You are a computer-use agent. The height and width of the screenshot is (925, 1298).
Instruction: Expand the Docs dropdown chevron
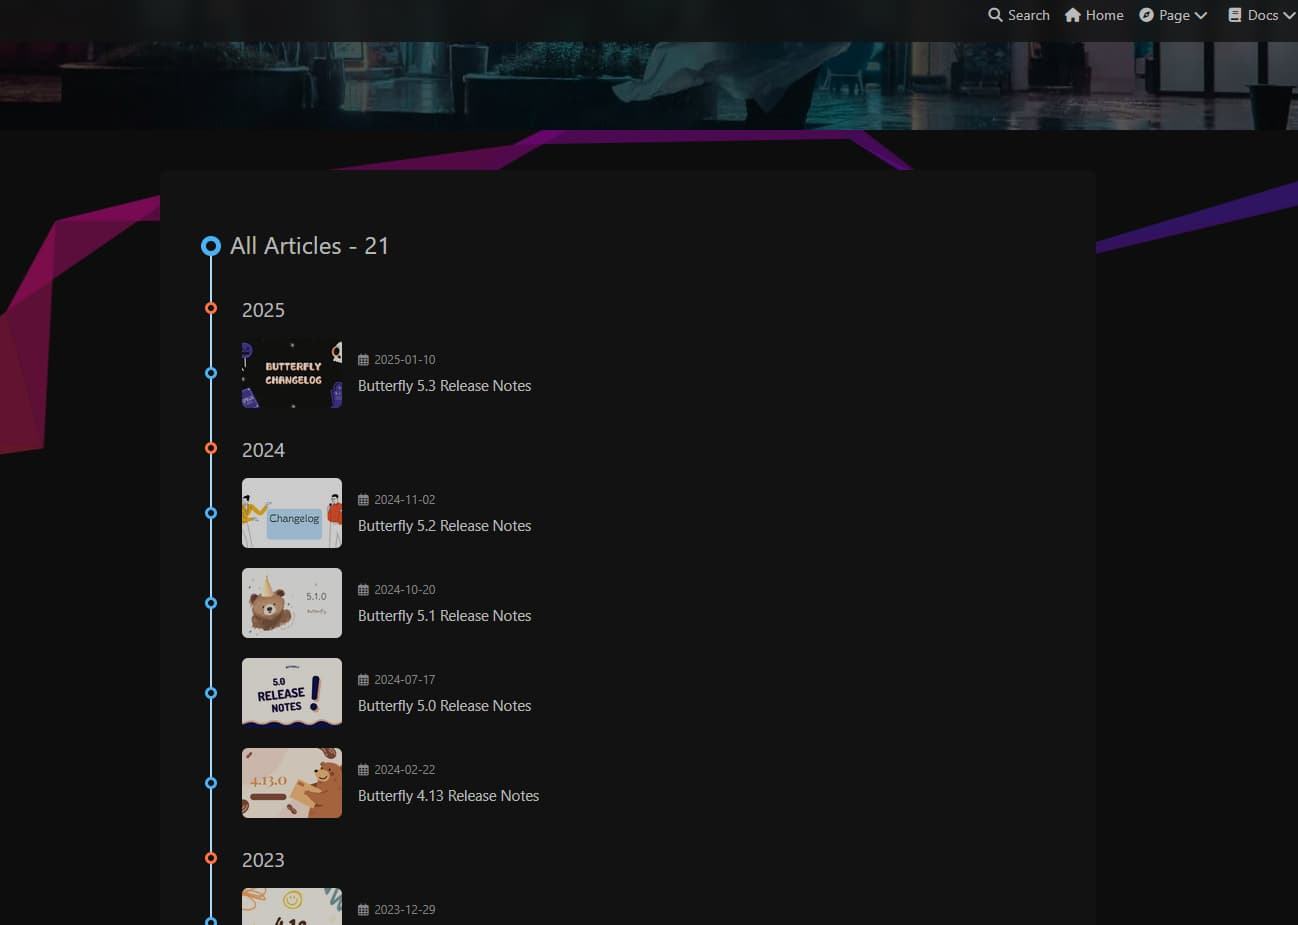click(1289, 16)
